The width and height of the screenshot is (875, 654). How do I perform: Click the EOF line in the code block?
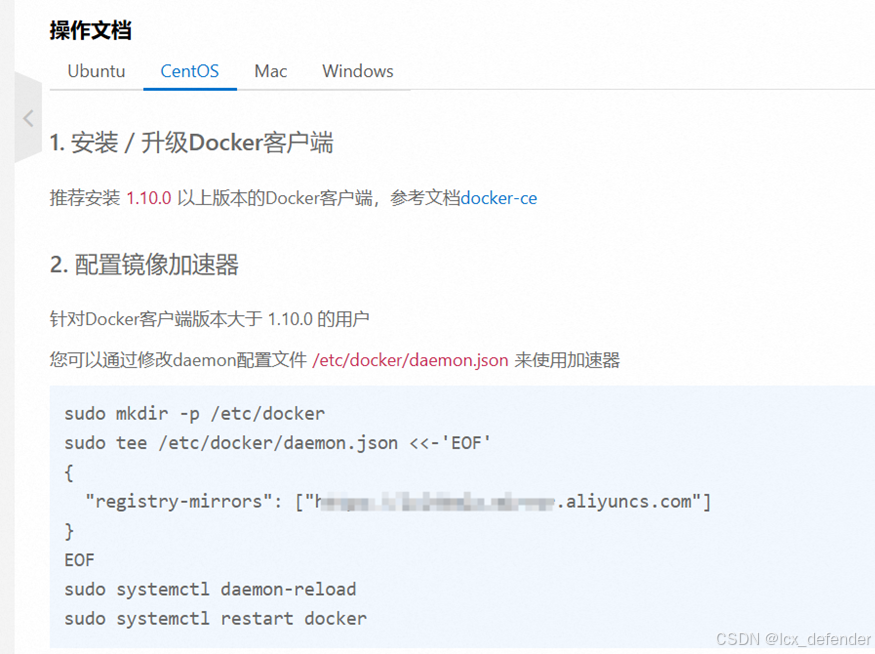tap(79, 560)
